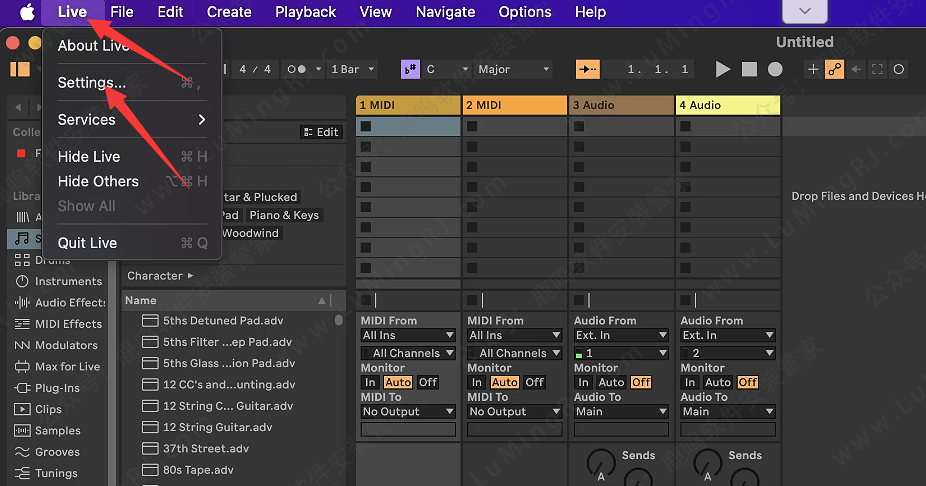Click the Stop button in transport
Image resolution: width=926 pixels, height=486 pixels.
tap(749, 69)
